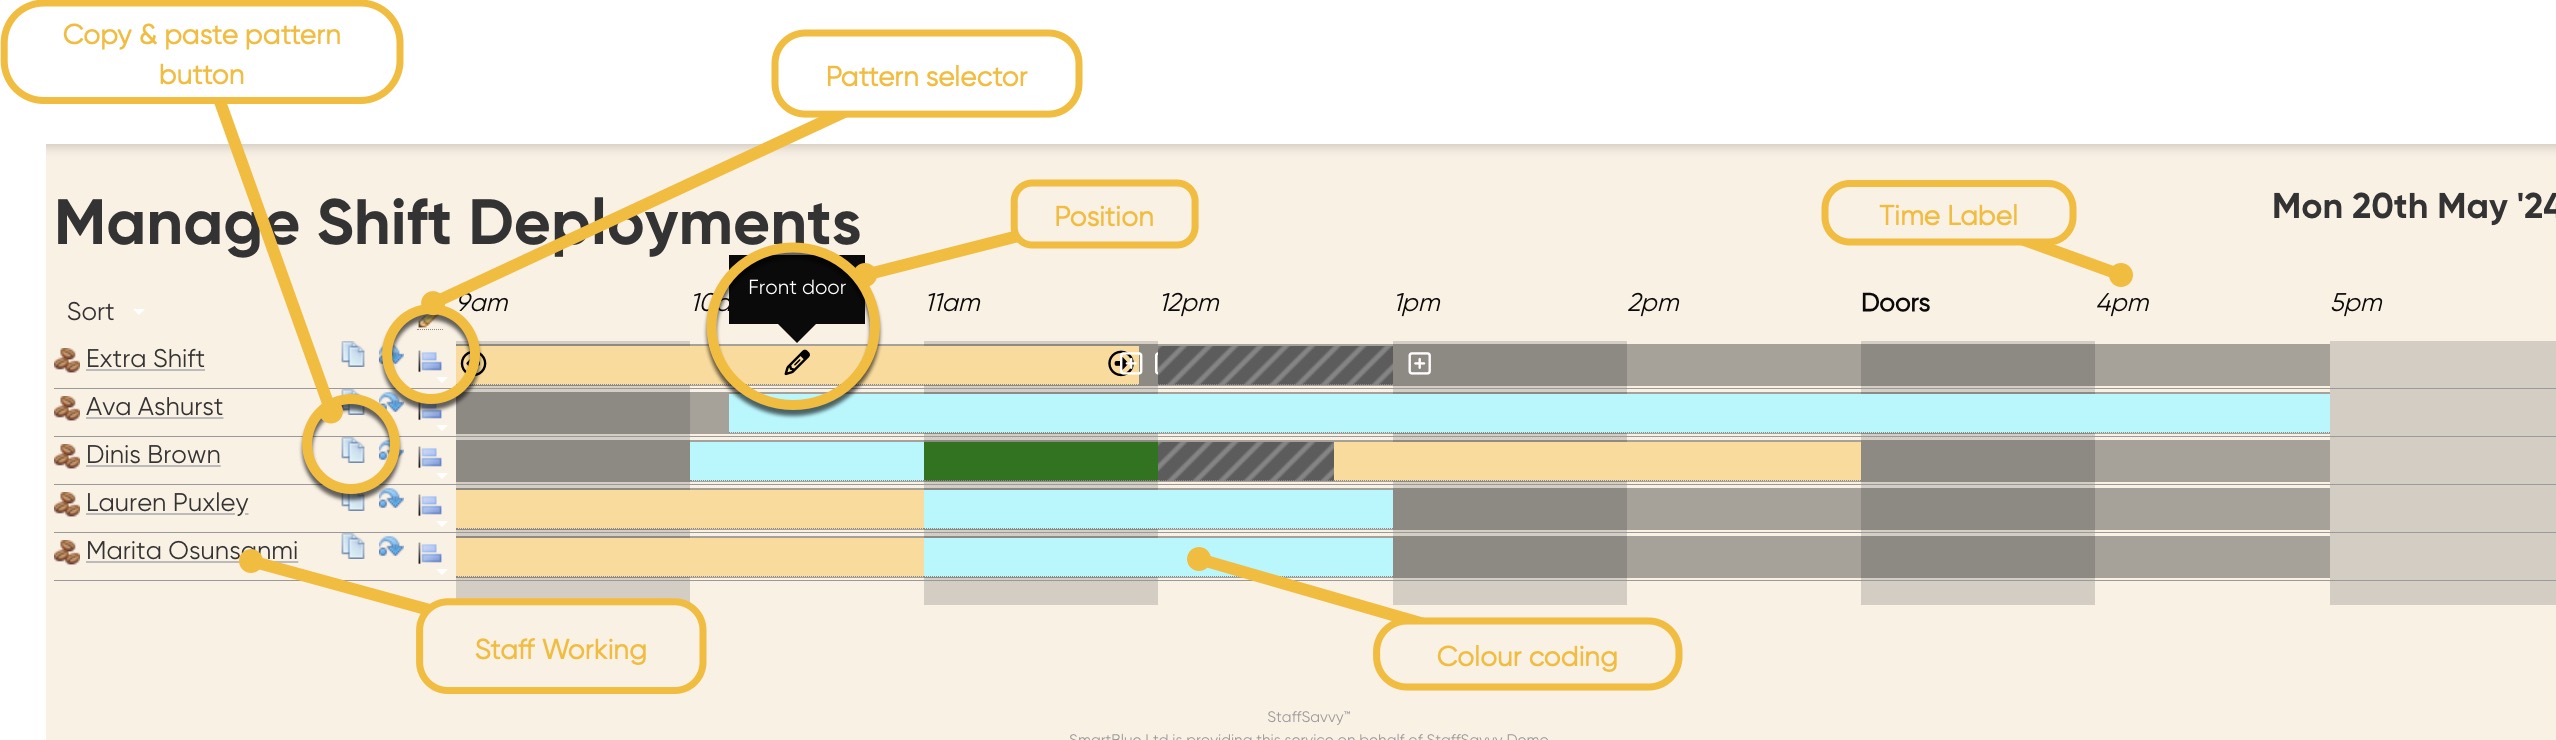The image size is (2556, 740).
Task: Click the Doors time label
Action: point(1895,303)
